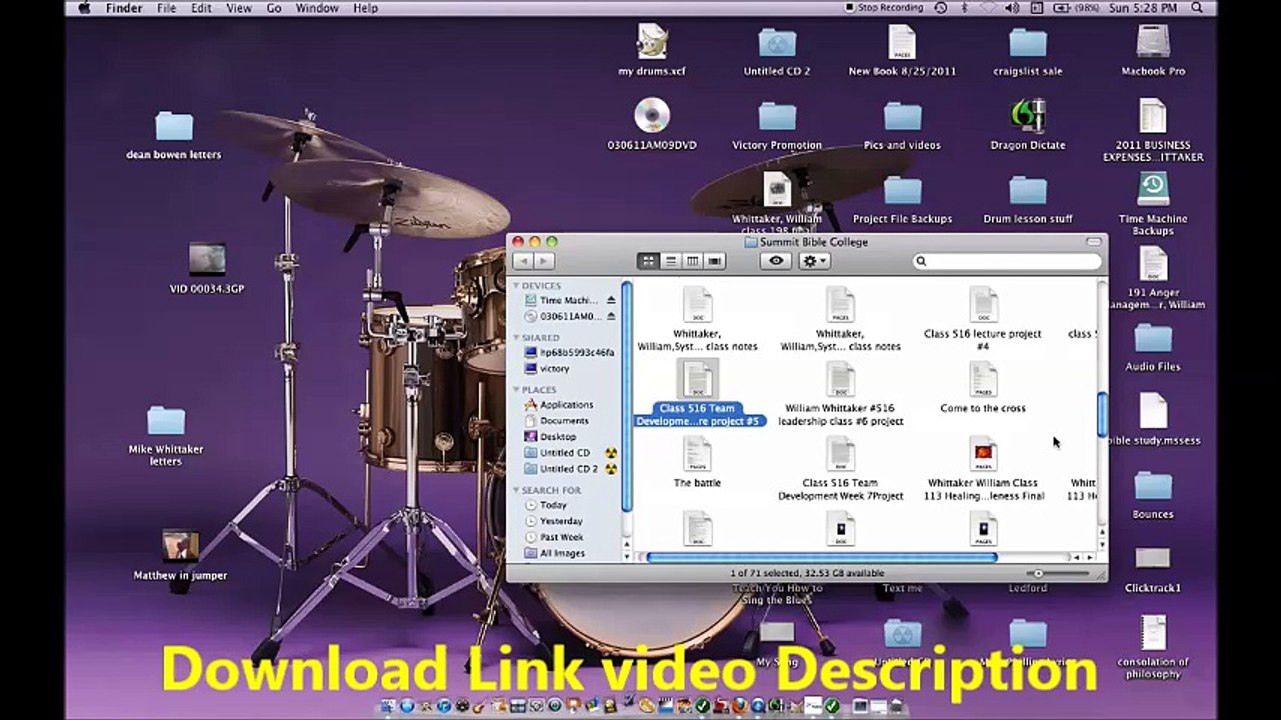Select Whittaker William Class 113 Healing file

point(984,468)
